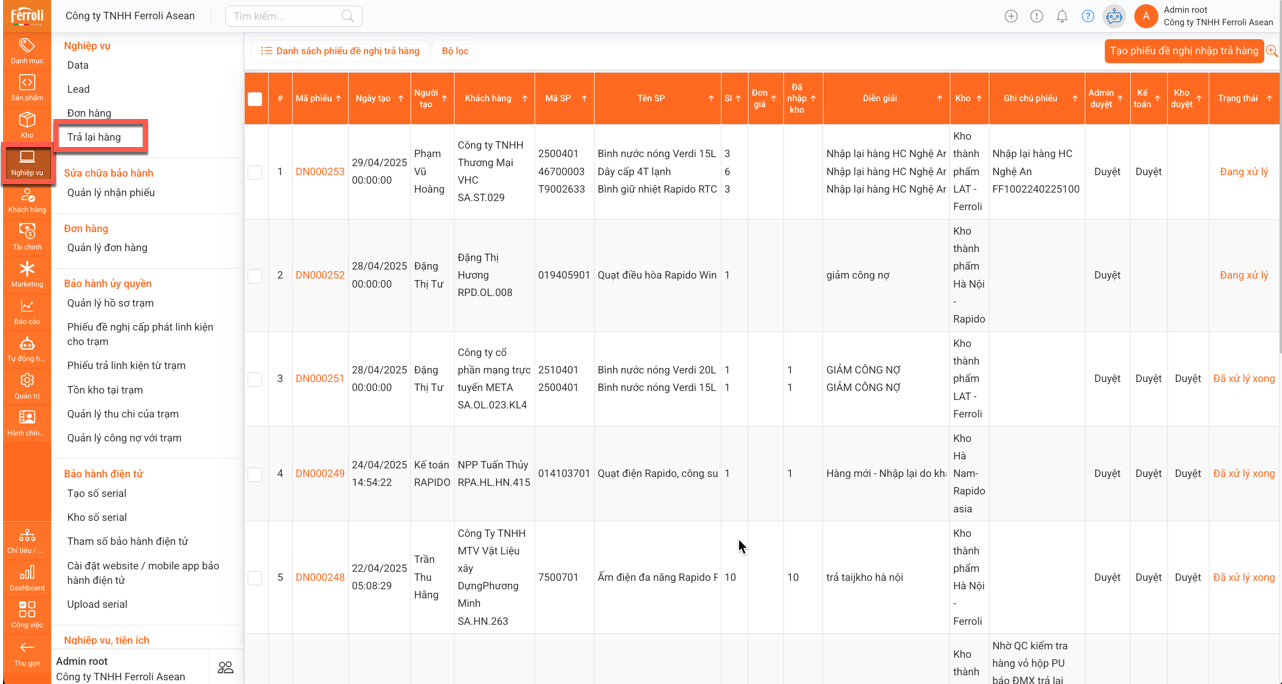Open the notifications bell

click(1062, 16)
